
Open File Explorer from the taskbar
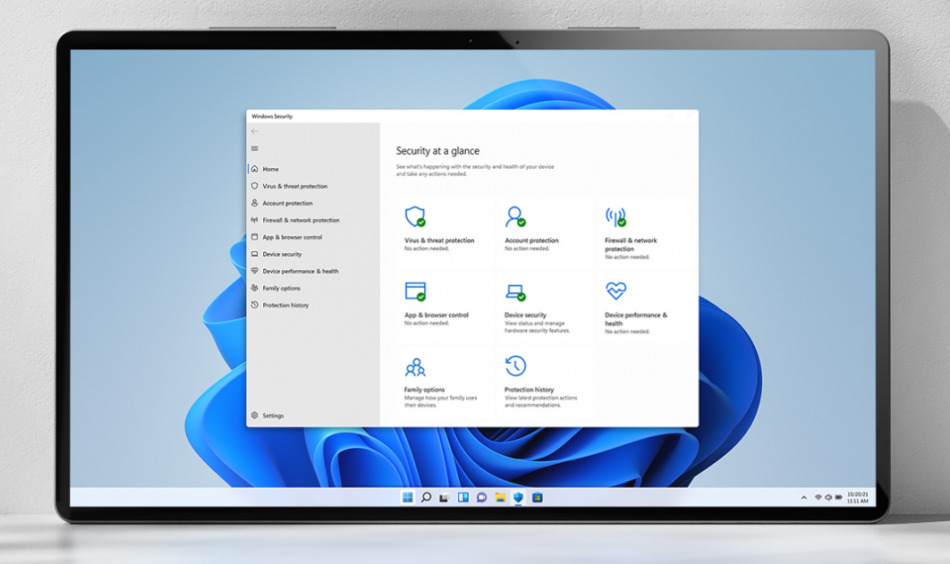499,497
